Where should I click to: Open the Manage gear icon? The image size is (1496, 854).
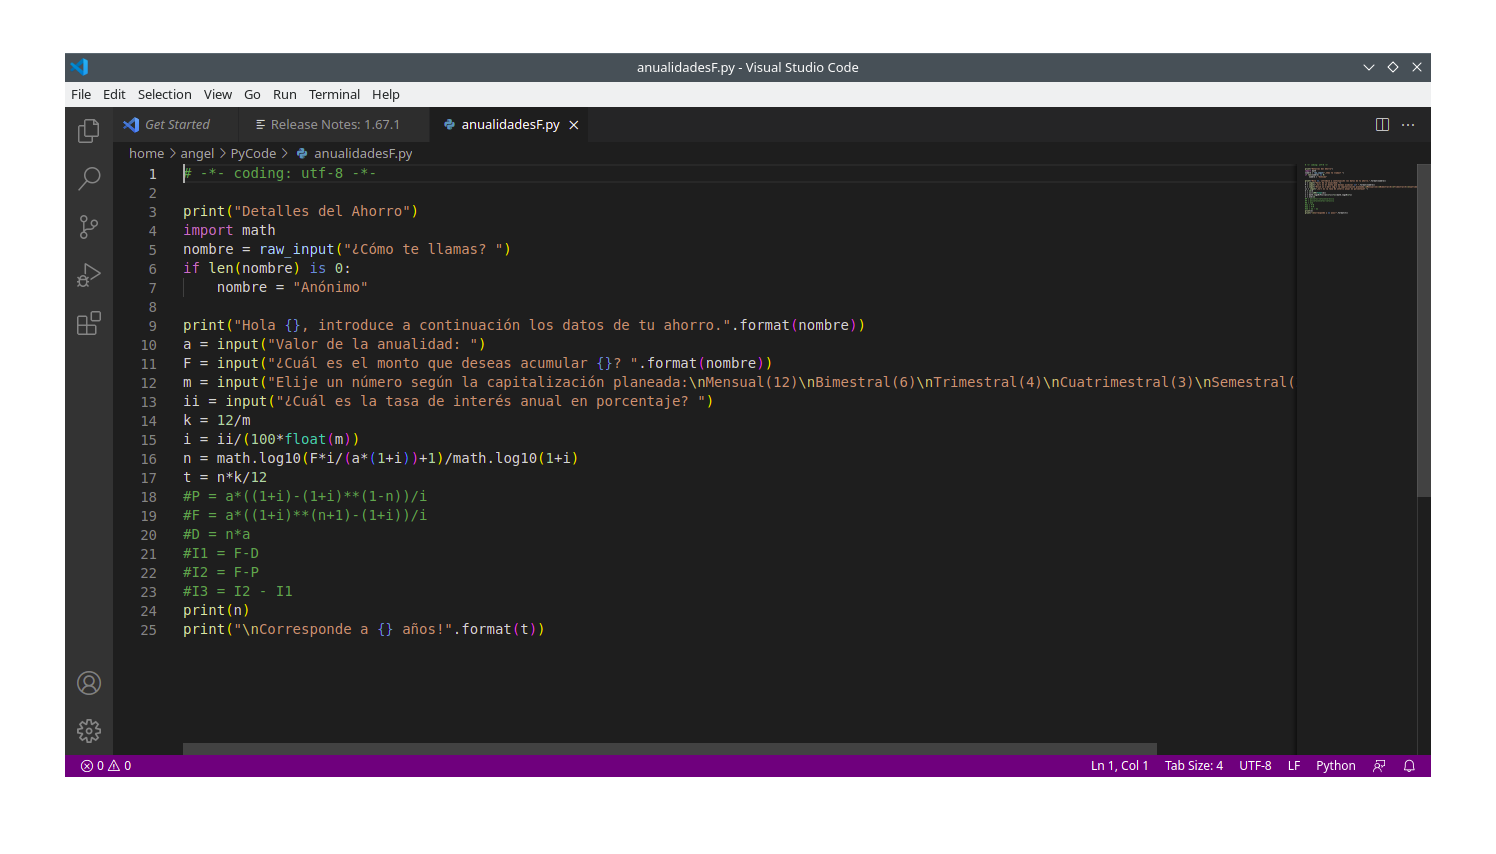89,731
